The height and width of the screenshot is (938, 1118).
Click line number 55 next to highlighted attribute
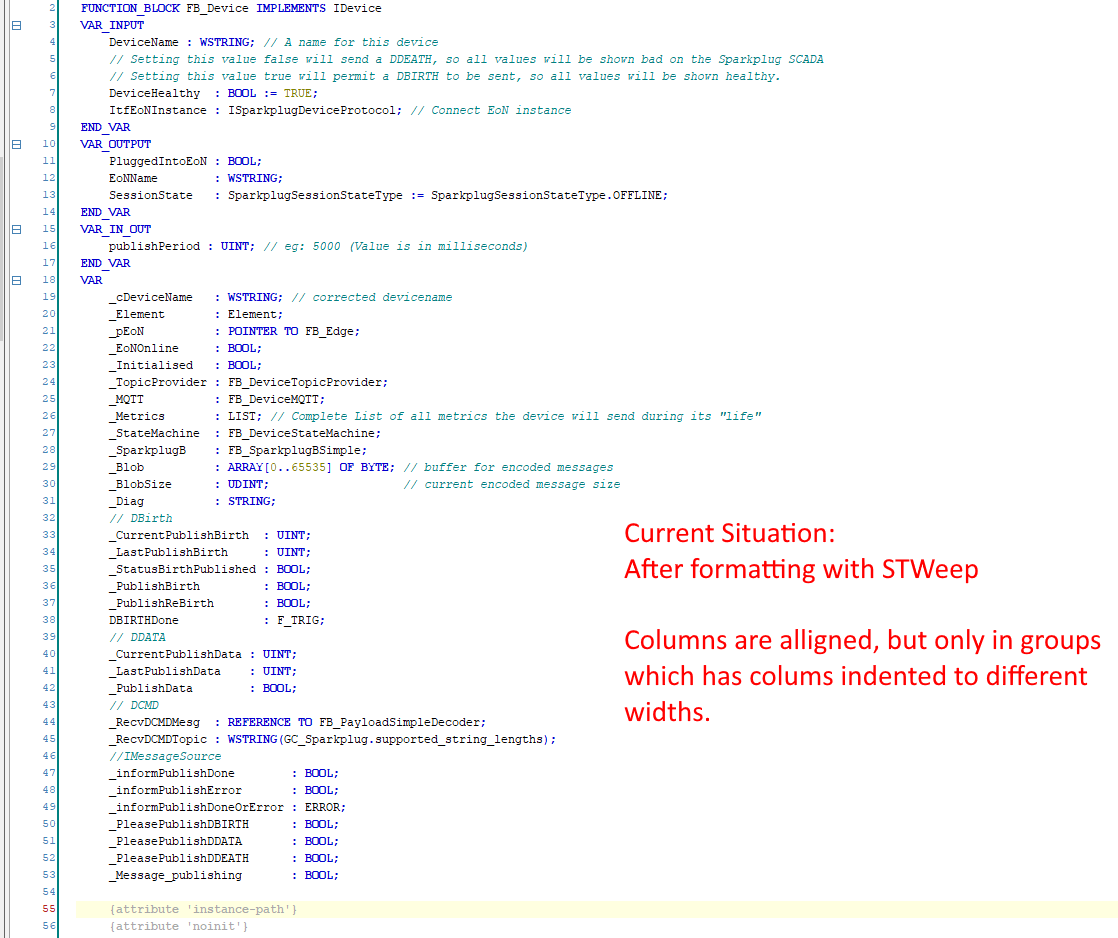click(46, 909)
